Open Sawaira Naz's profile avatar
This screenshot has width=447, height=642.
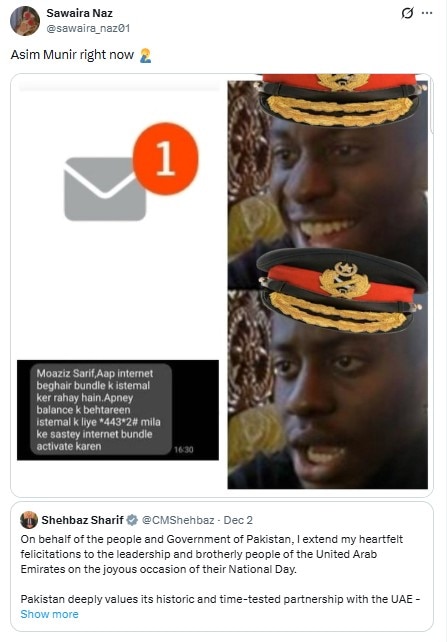tap(25, 21)
